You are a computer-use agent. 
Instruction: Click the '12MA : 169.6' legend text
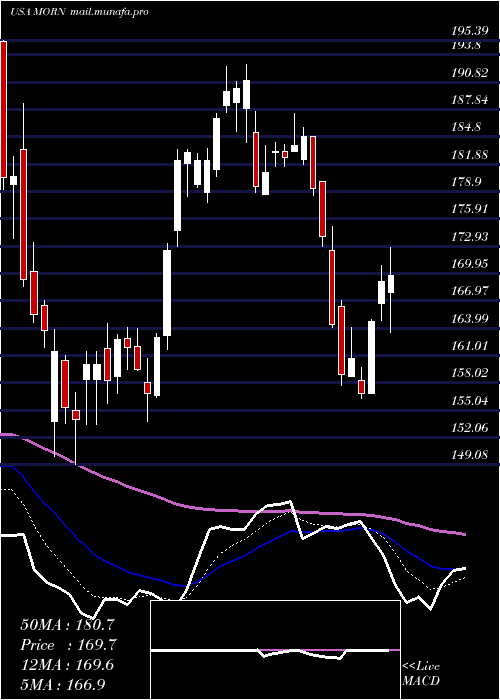(67, 665)
